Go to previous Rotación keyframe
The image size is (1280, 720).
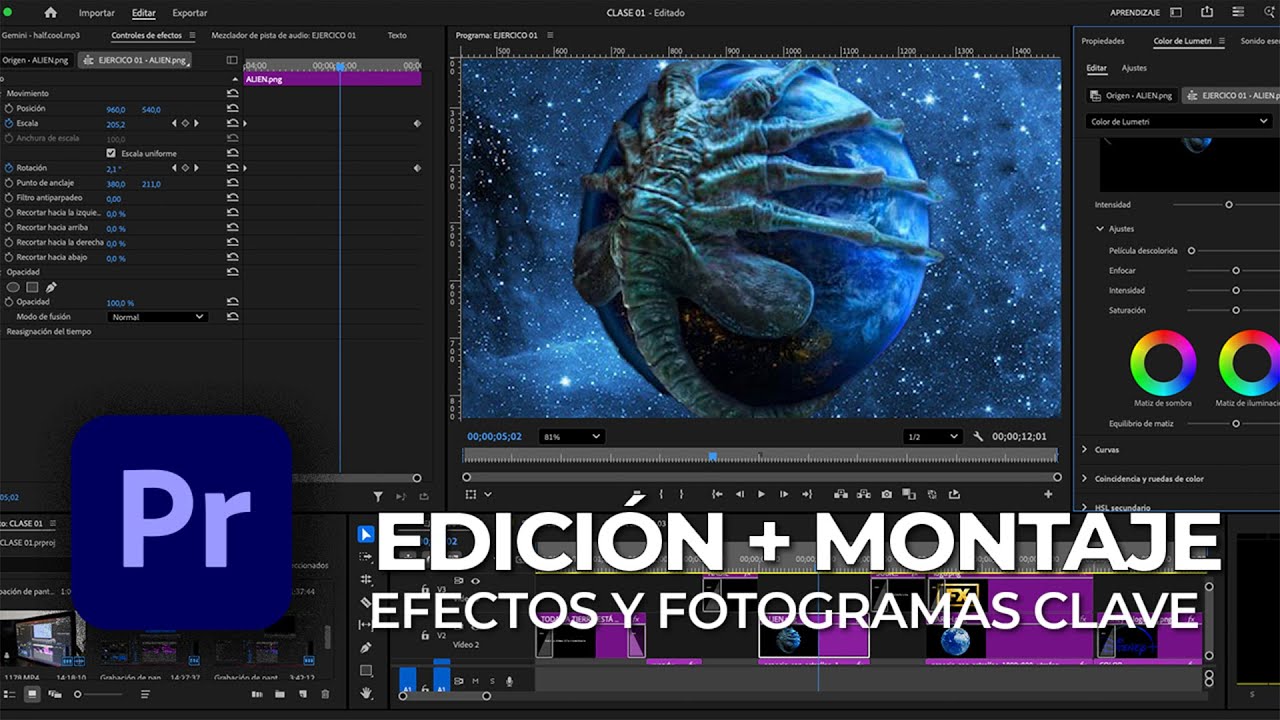click(x=174, y=169)
